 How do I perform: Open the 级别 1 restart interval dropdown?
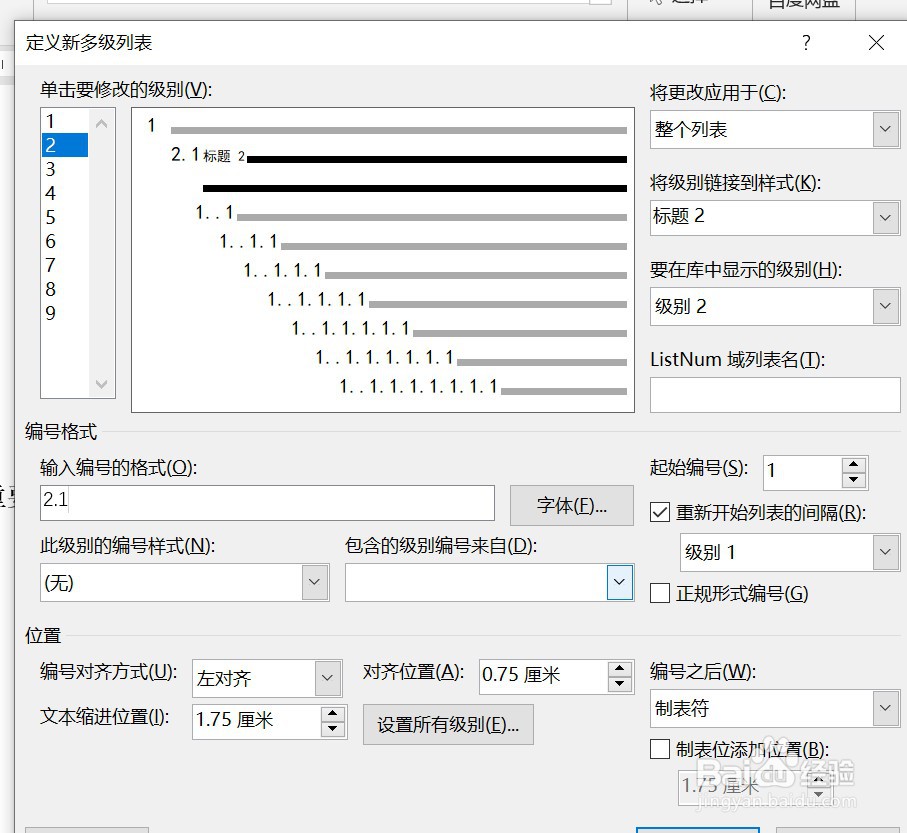(x=885, y=552)
